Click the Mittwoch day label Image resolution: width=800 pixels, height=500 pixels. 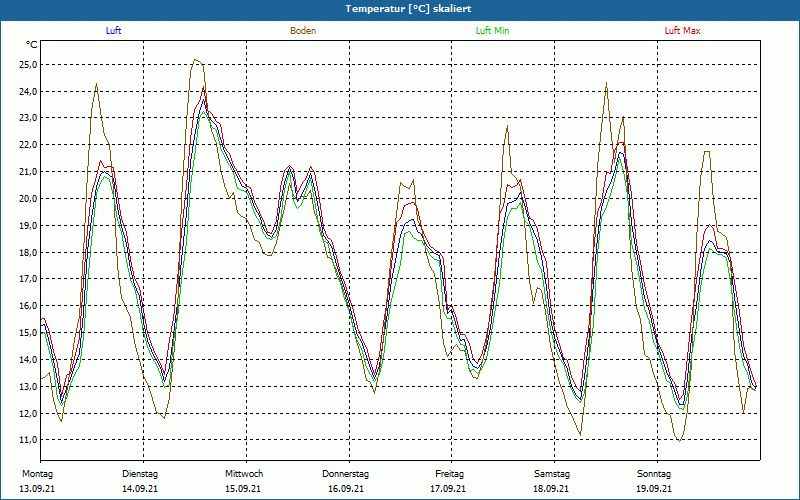pyautogui.click(x=244, y=474)
